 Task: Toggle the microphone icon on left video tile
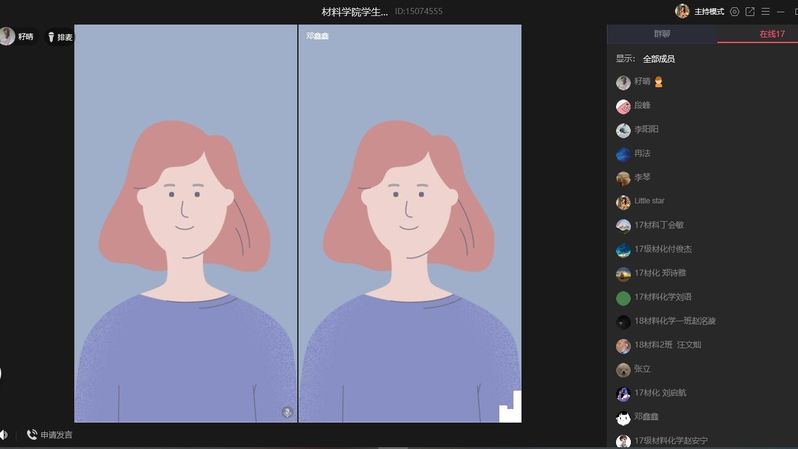click(287, 412)
